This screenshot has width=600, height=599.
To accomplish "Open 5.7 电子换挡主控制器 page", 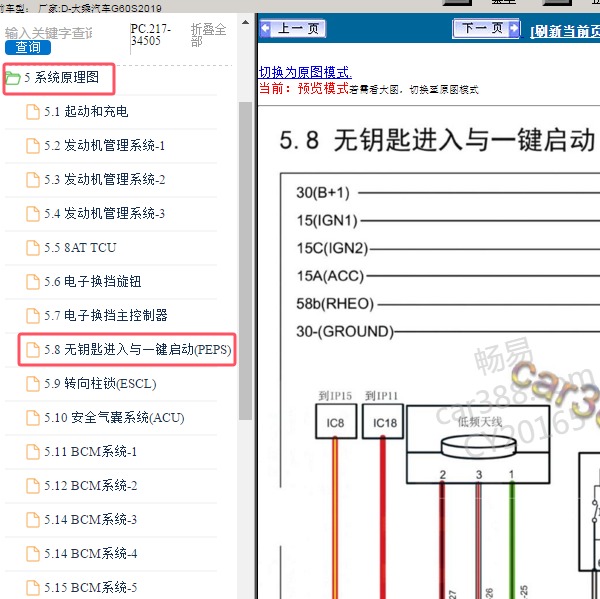I will [105, 316].
